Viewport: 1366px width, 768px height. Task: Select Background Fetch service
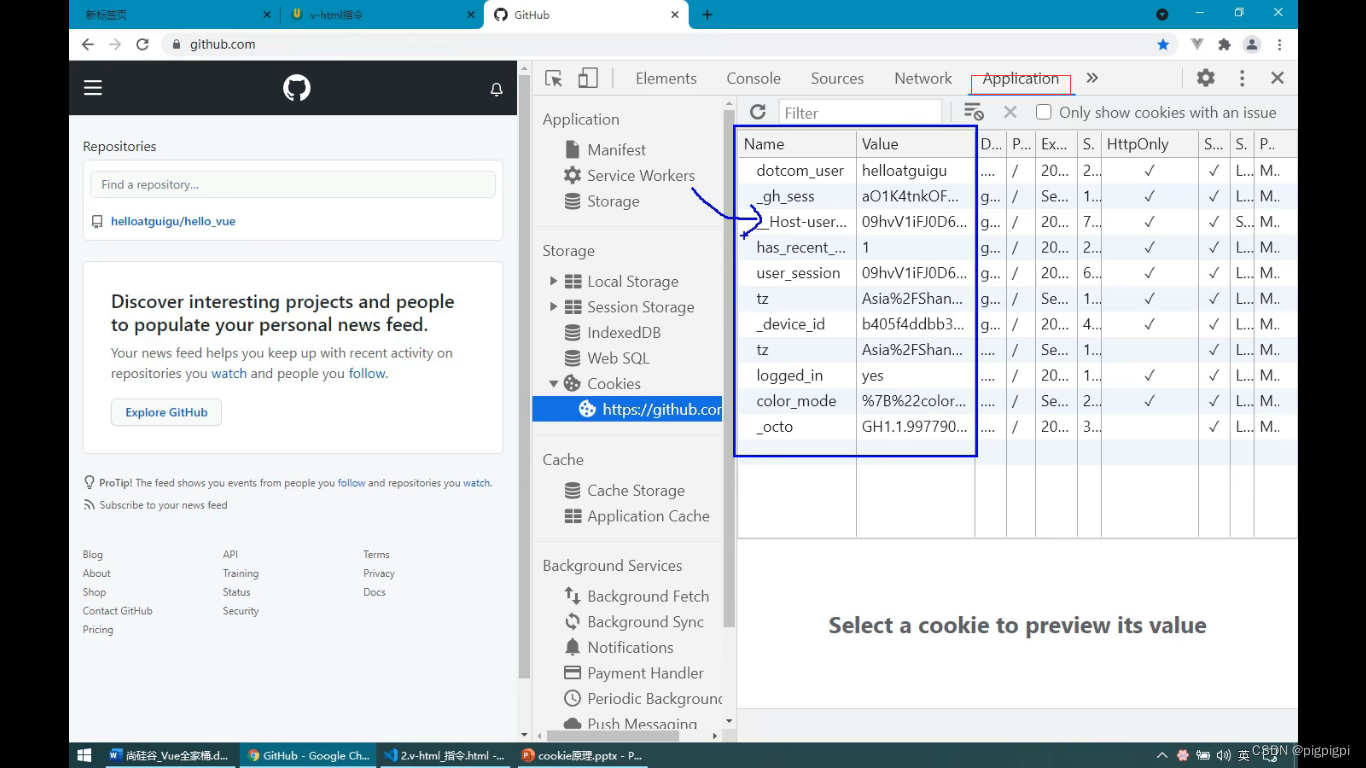tap(648, 596)
